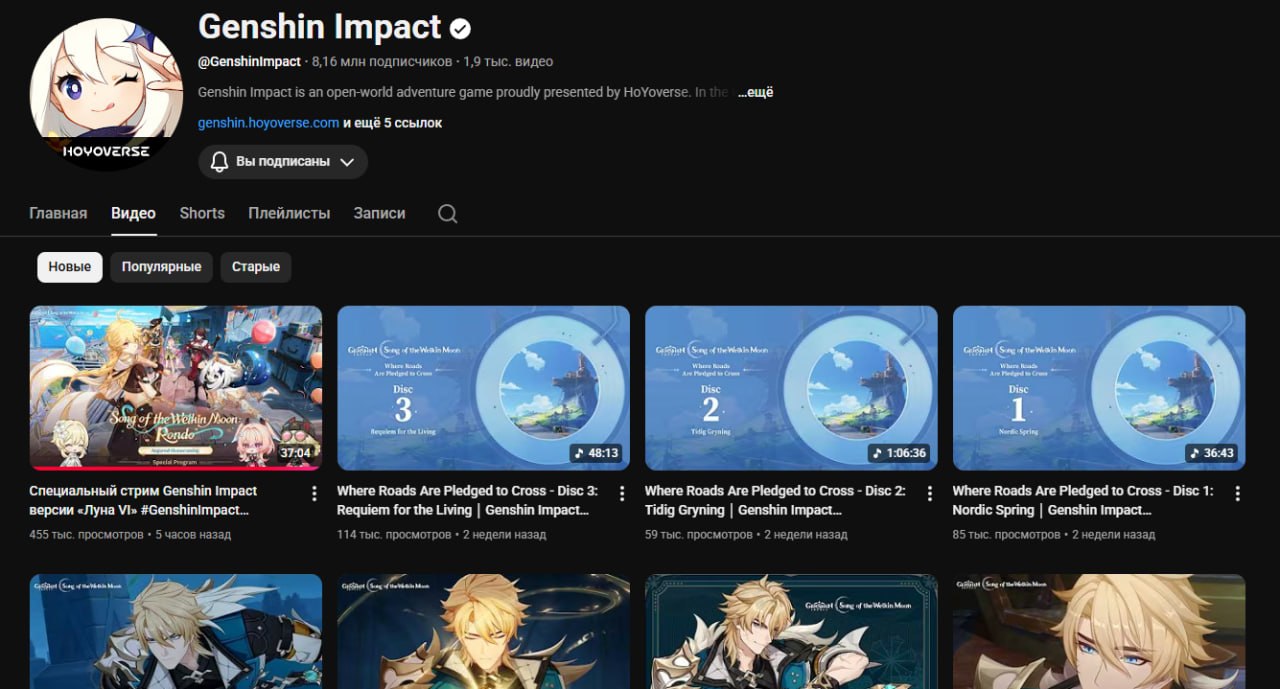Click the Genshin Impact channel avatar
Viewport: 1280px width, 689px height.
[106, 92]
